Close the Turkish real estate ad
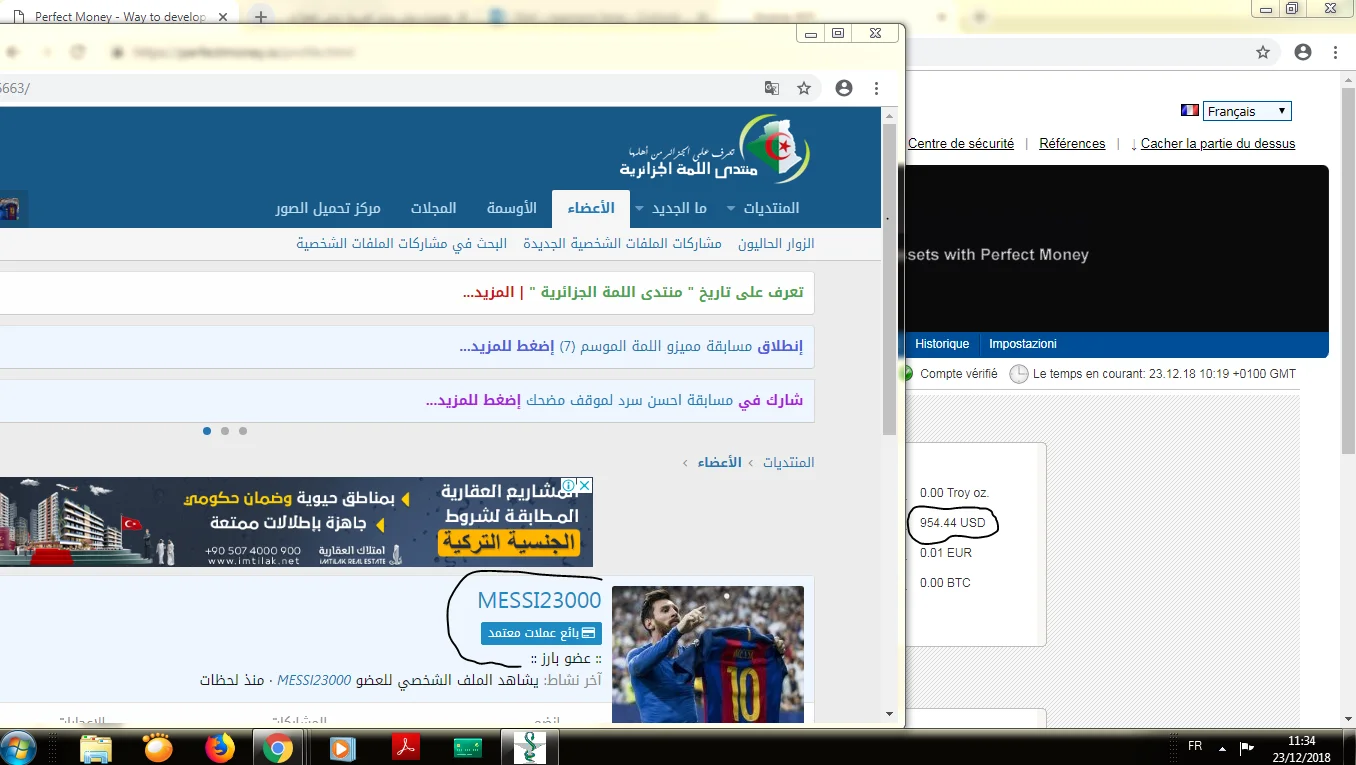This screenshot has width=1356, height=765. (585, 485)
